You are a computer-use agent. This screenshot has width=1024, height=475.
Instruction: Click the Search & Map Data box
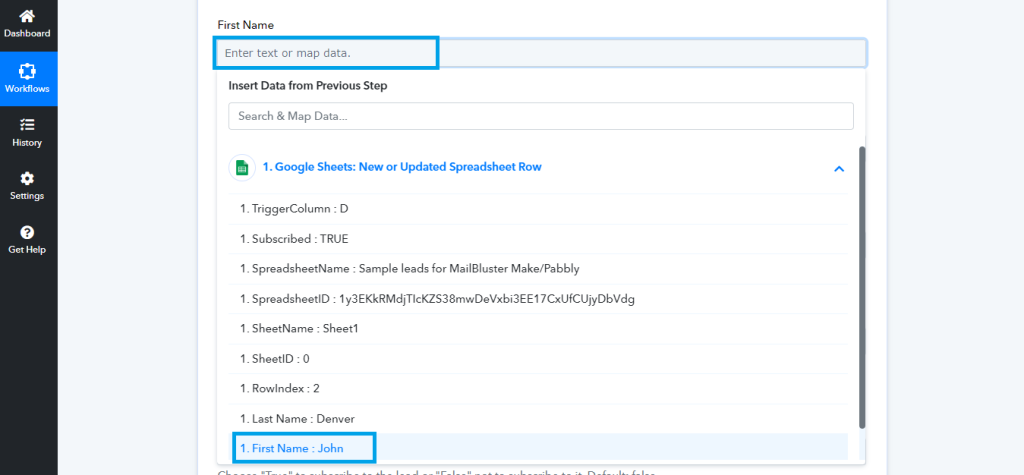[540, 116]
